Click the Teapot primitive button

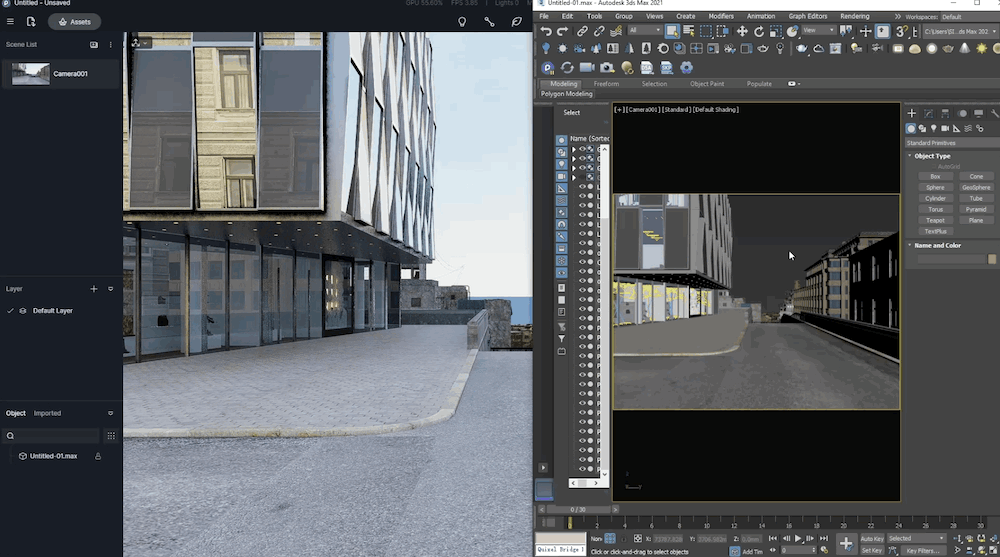(x=935, y=220)
